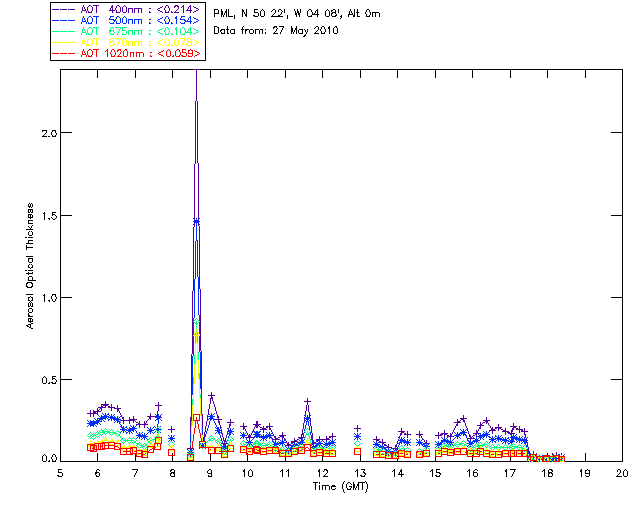640x512 pixels.
Task: Click the isolated red square marker near 13 hours
Action: (x=358, y=451)
